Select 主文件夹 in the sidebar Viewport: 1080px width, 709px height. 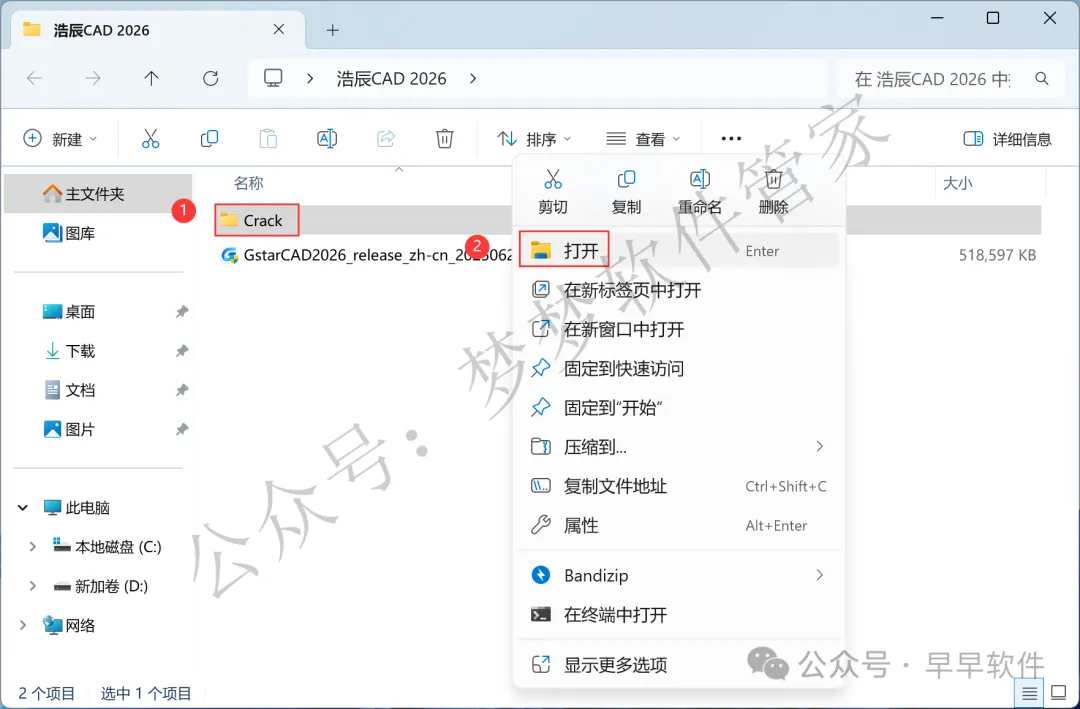[98, 194]
